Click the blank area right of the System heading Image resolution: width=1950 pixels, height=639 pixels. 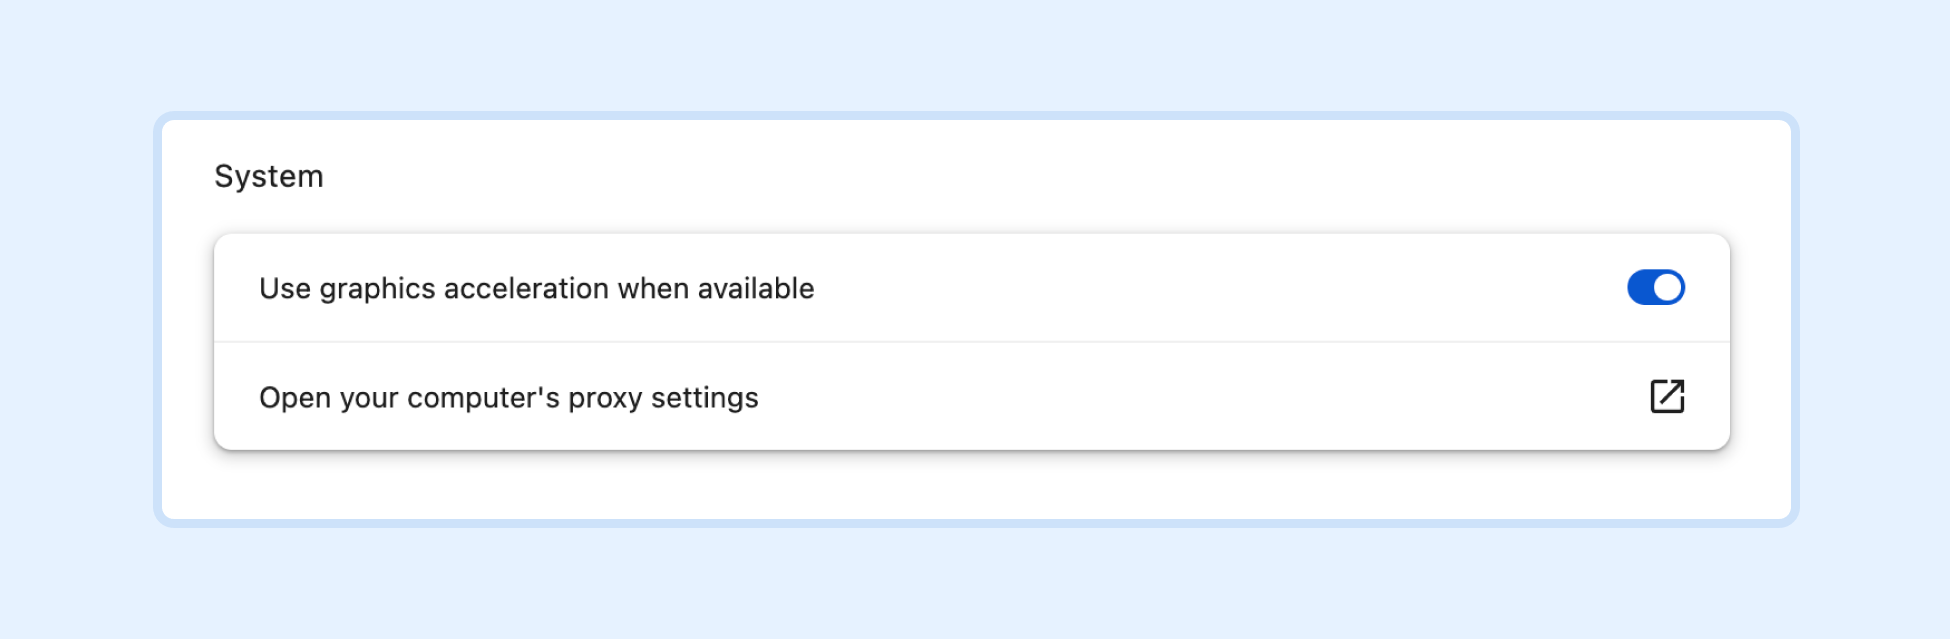coord(1000,176)
